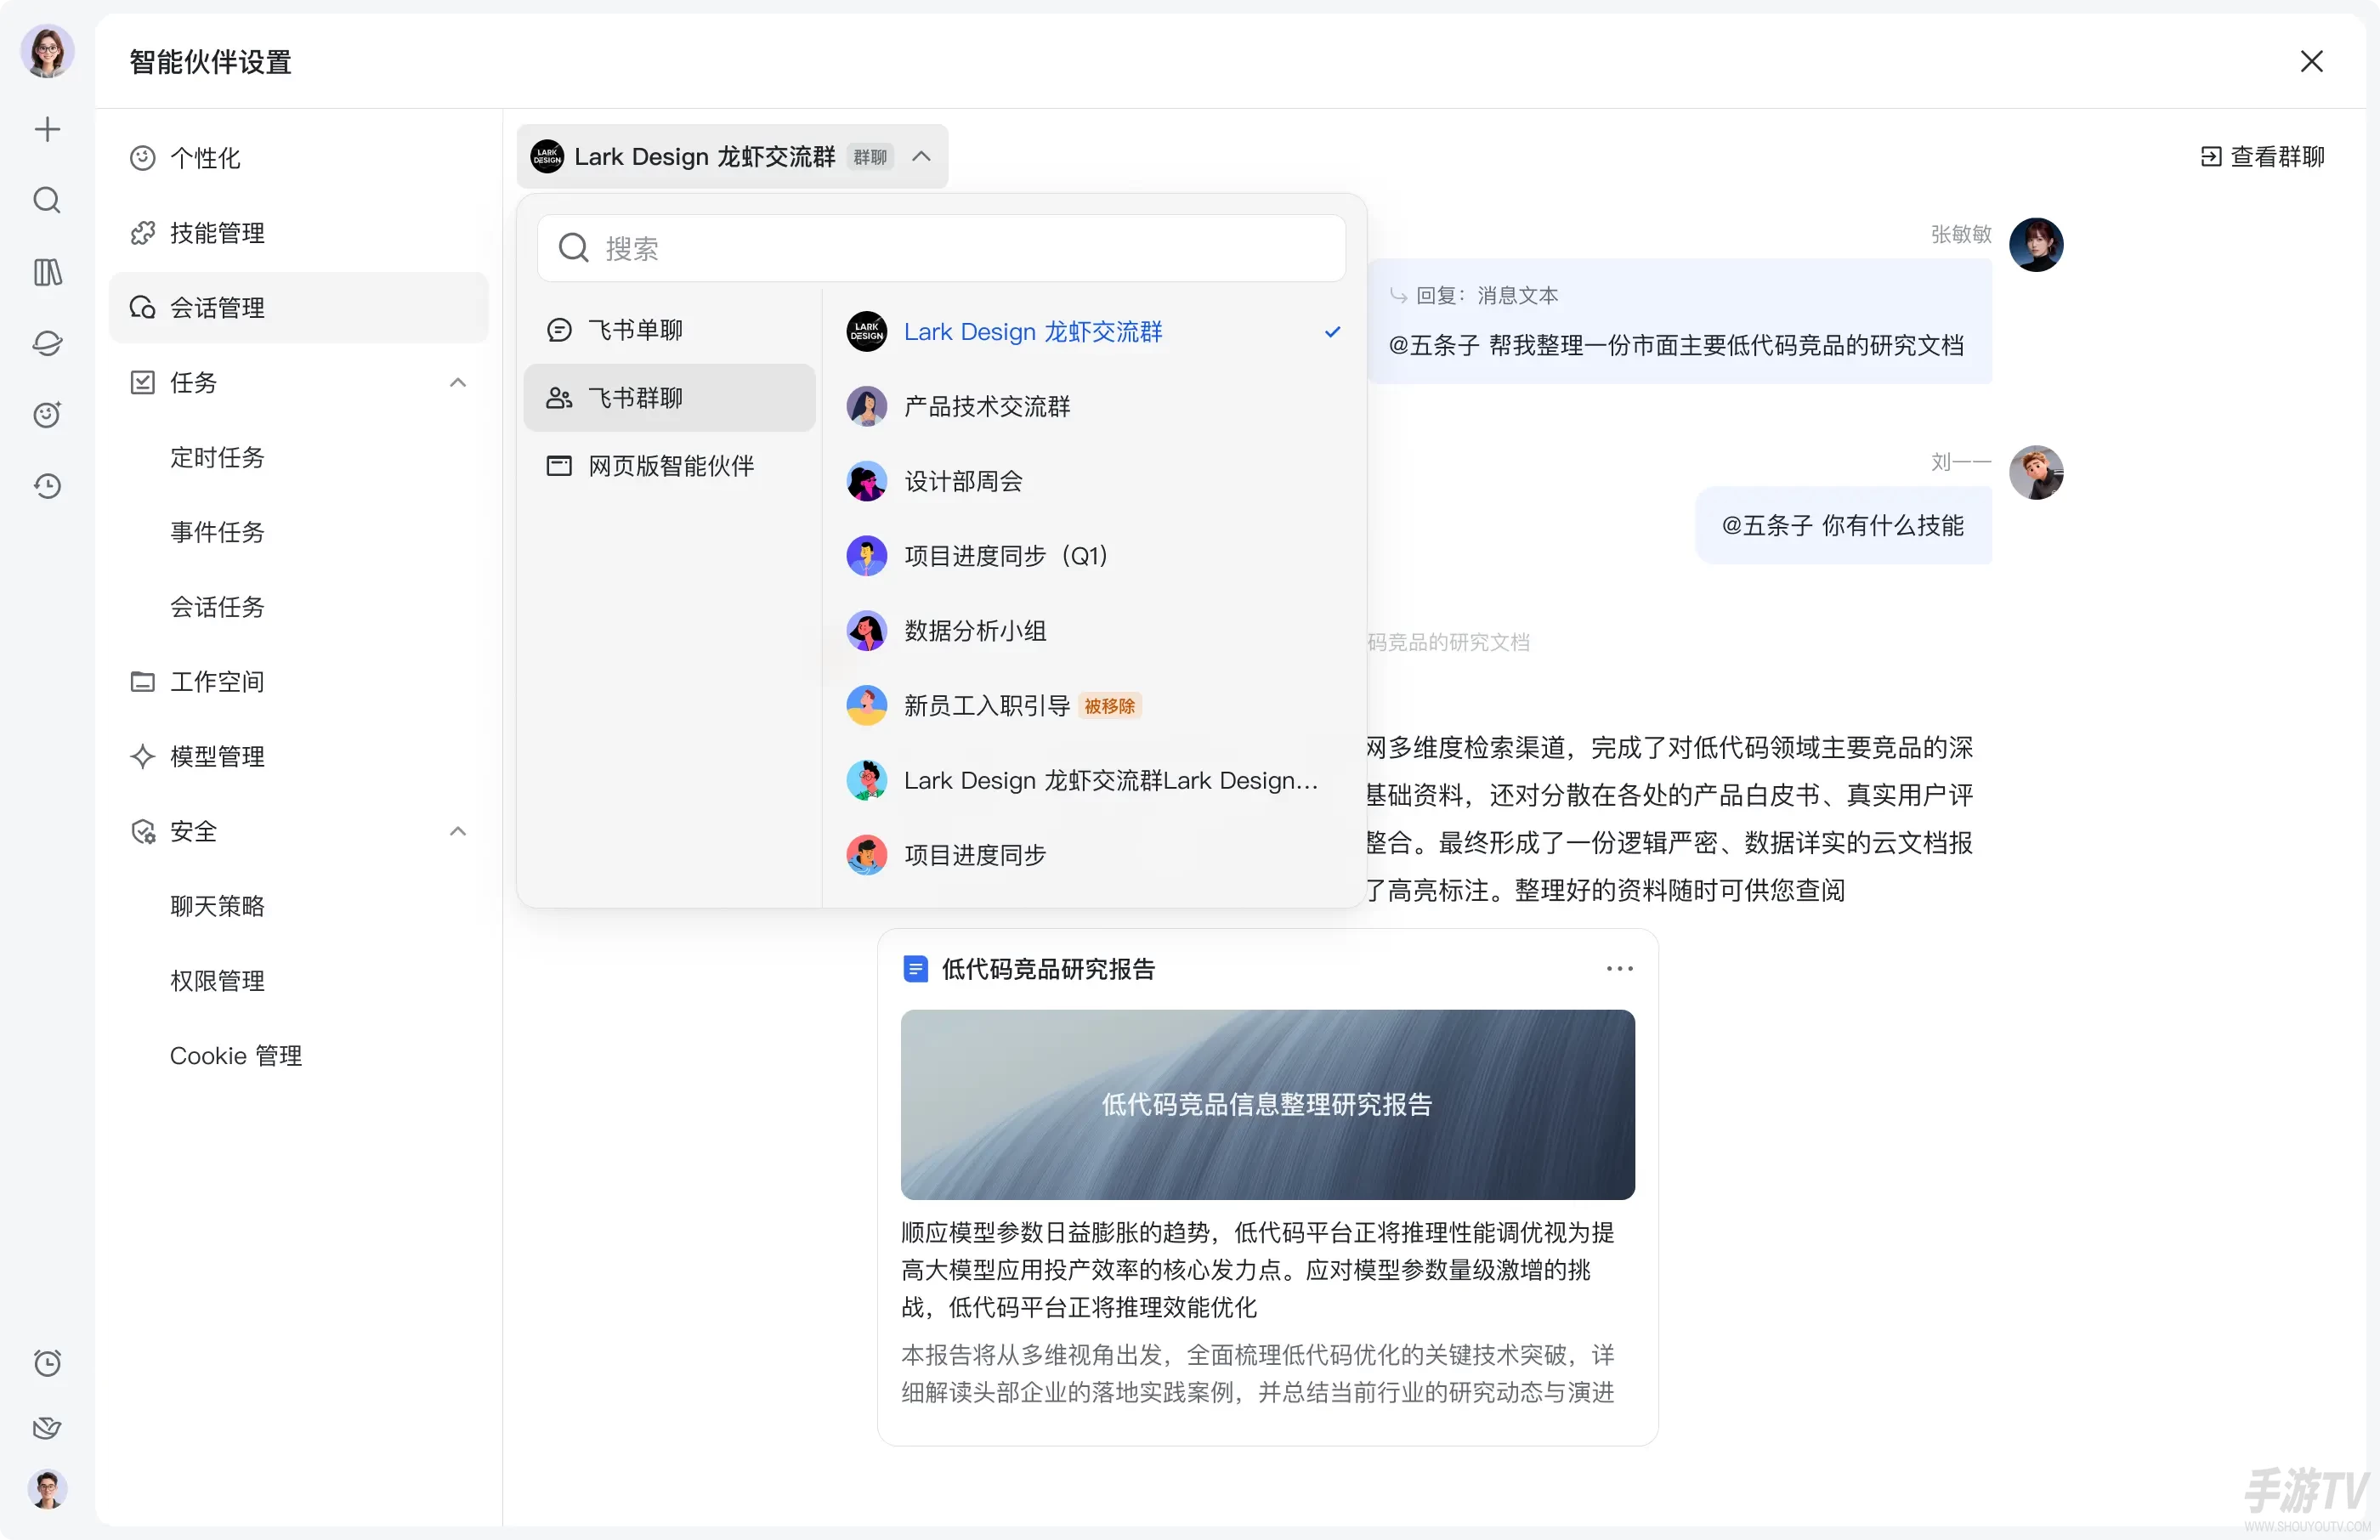Image resolution: width=2380 pixels, height=1540 pixels.
Task: Click 张敏敏's avatar in the chat
Action: pyautogui.click(x=2036, y=245)
